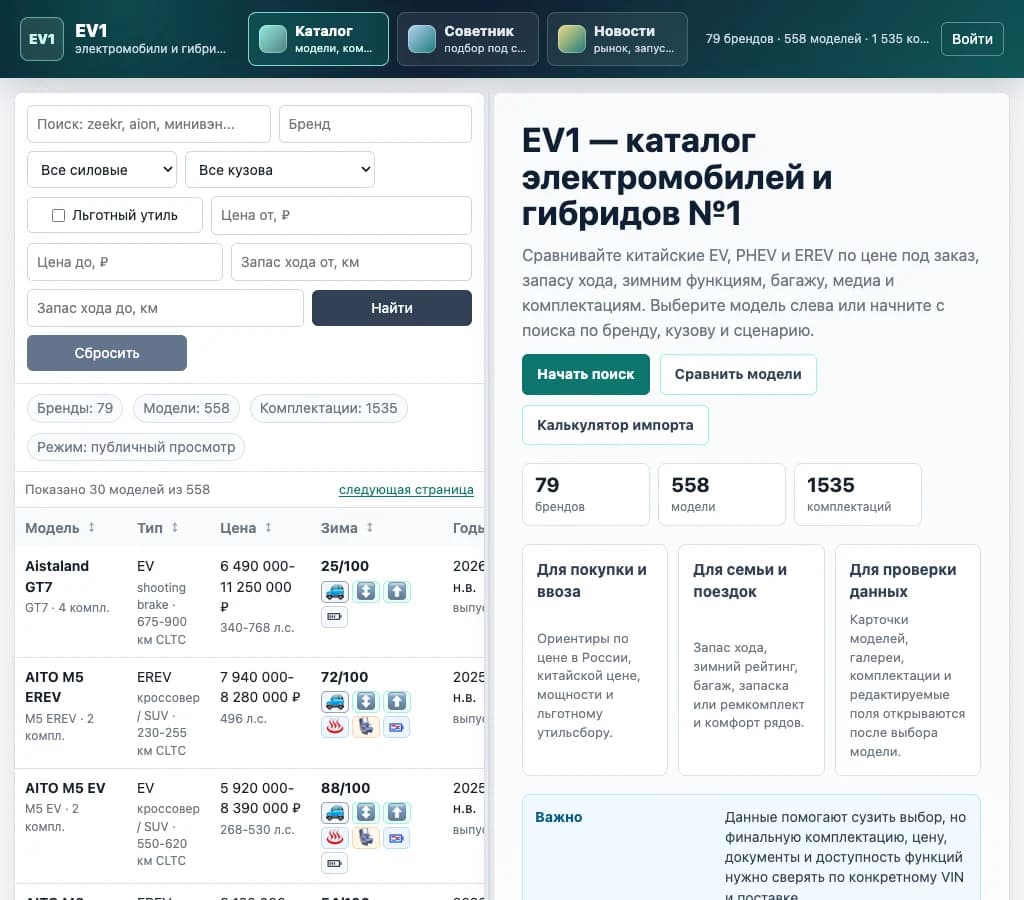Click the blue Советник tab icon

422,39
